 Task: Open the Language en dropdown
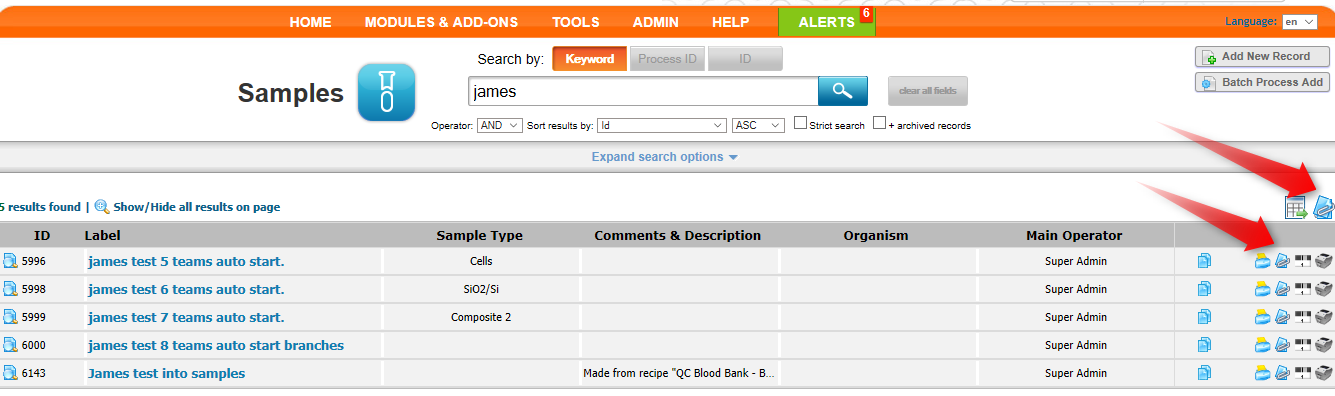(1300, 22)
